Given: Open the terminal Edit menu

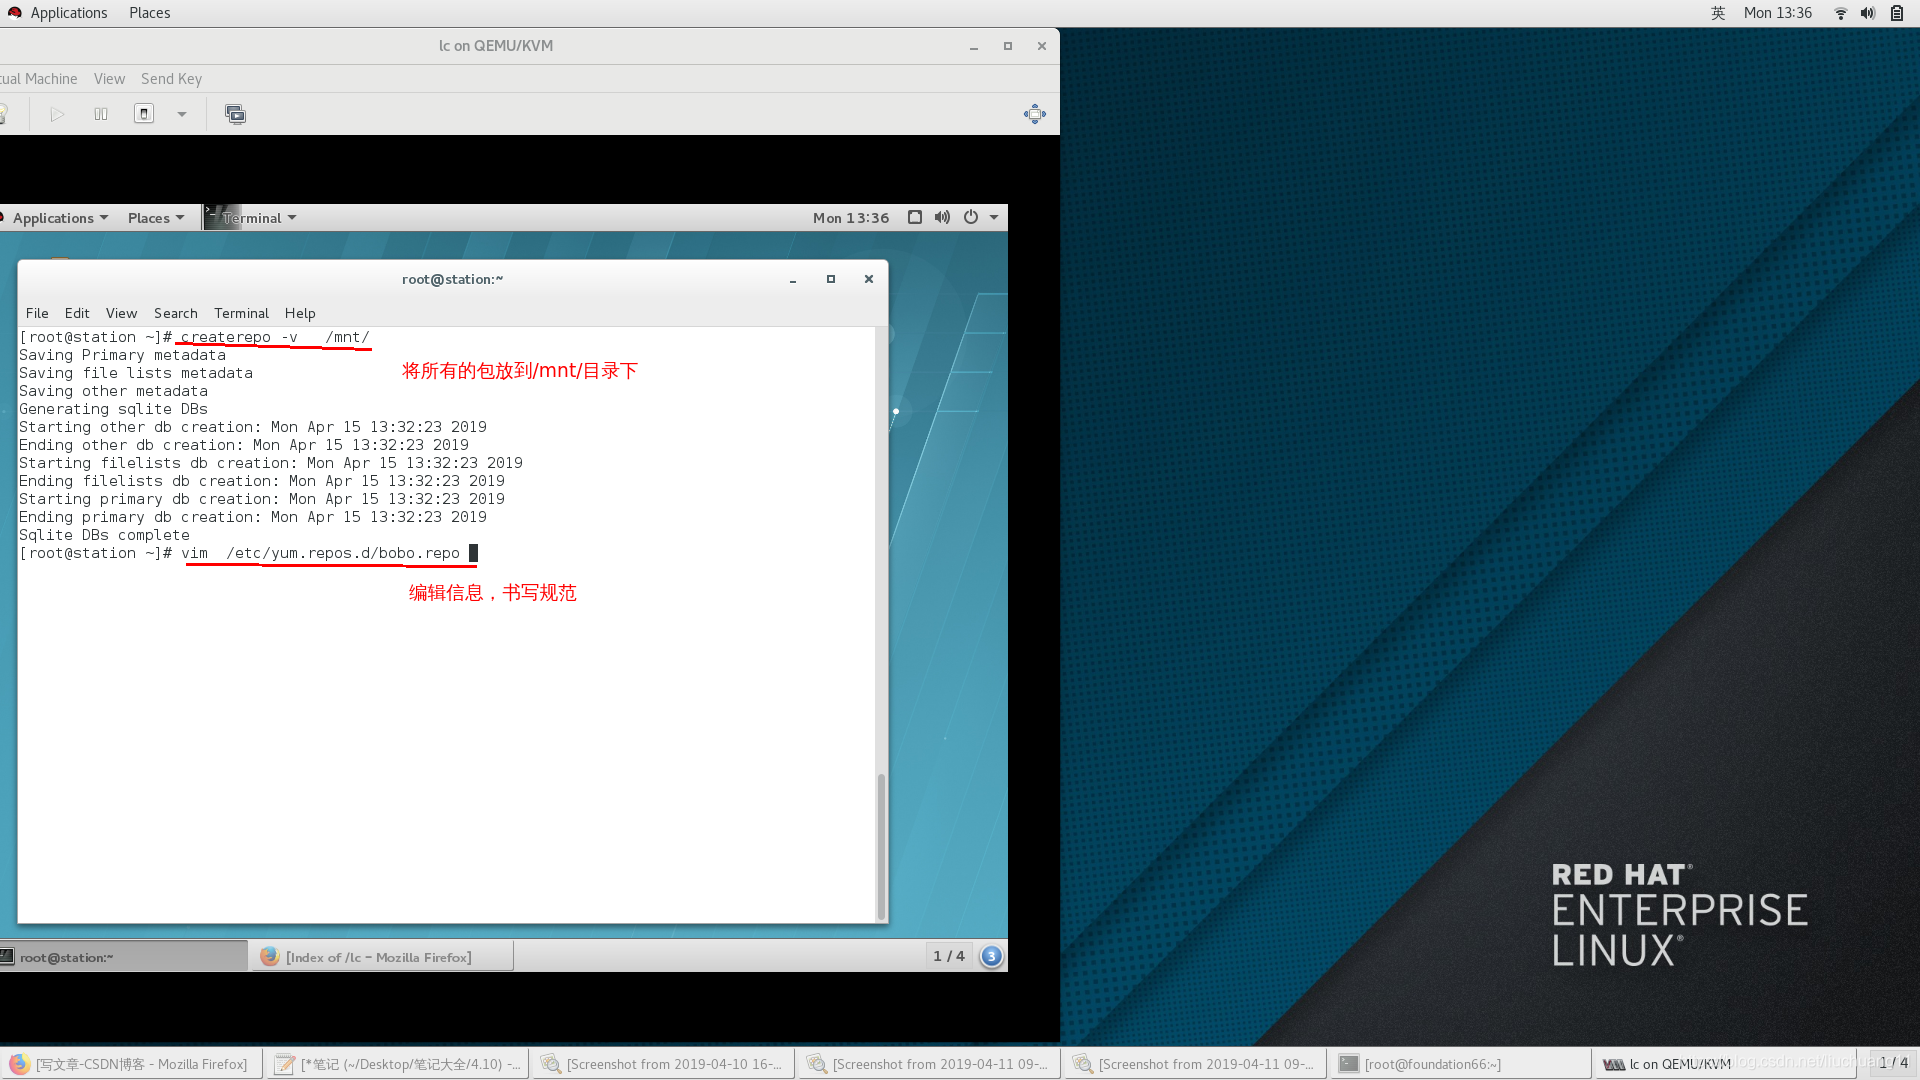Looking at the screenshot, I should [77, 313].
